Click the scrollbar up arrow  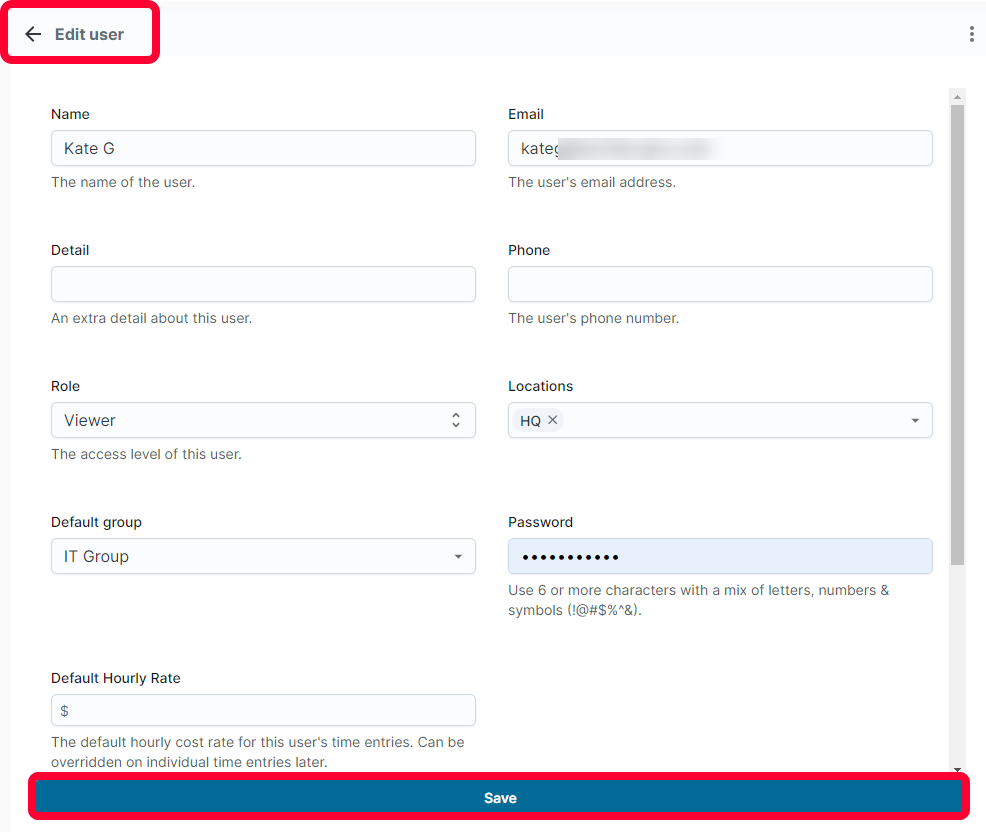pos(957,97)
